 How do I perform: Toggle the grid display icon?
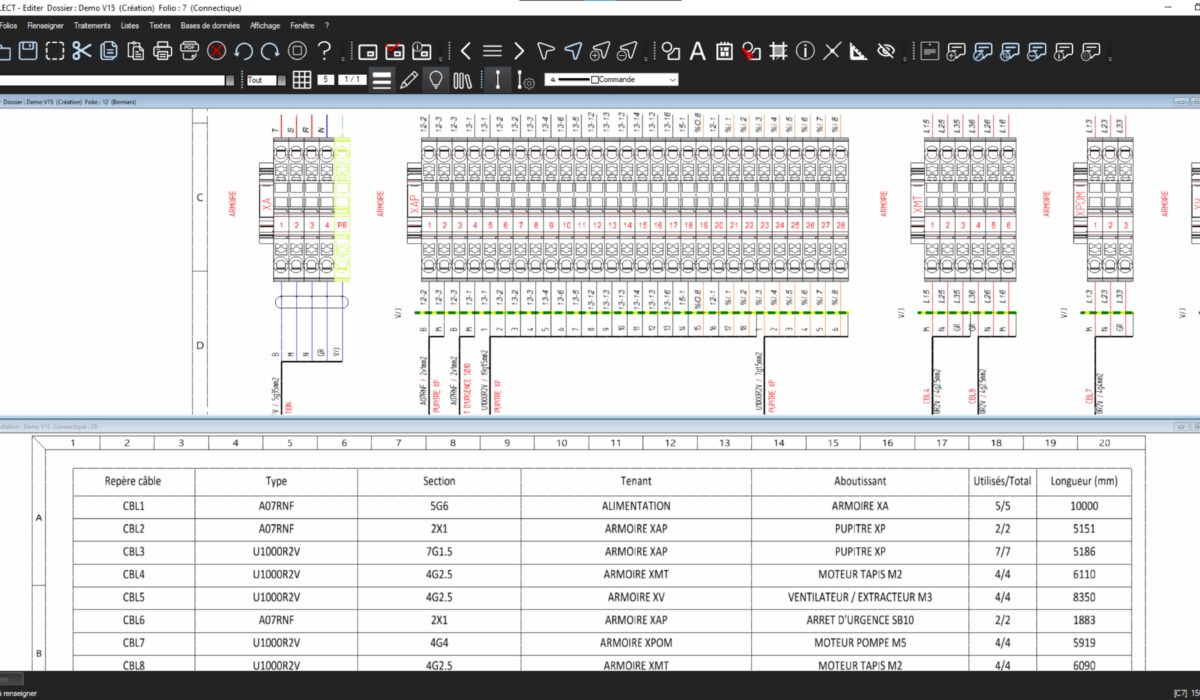[x=301, y=80]
